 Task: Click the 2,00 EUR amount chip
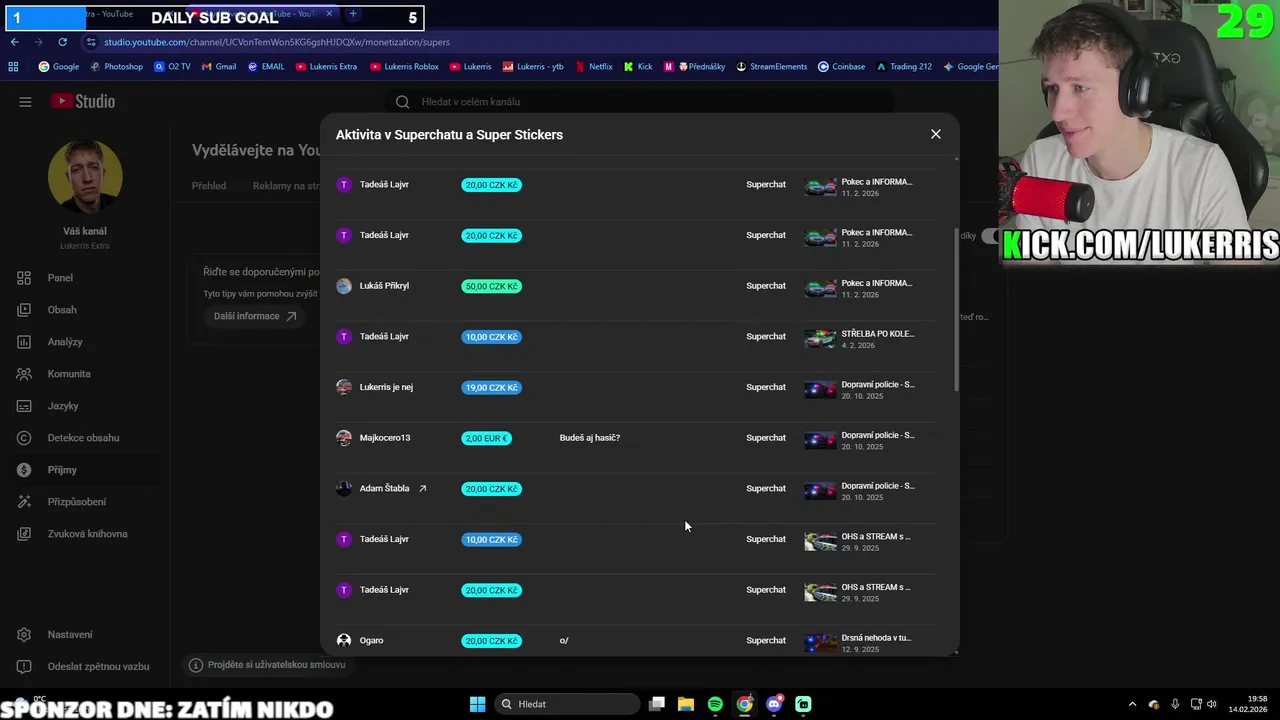(x=486, y=438)
